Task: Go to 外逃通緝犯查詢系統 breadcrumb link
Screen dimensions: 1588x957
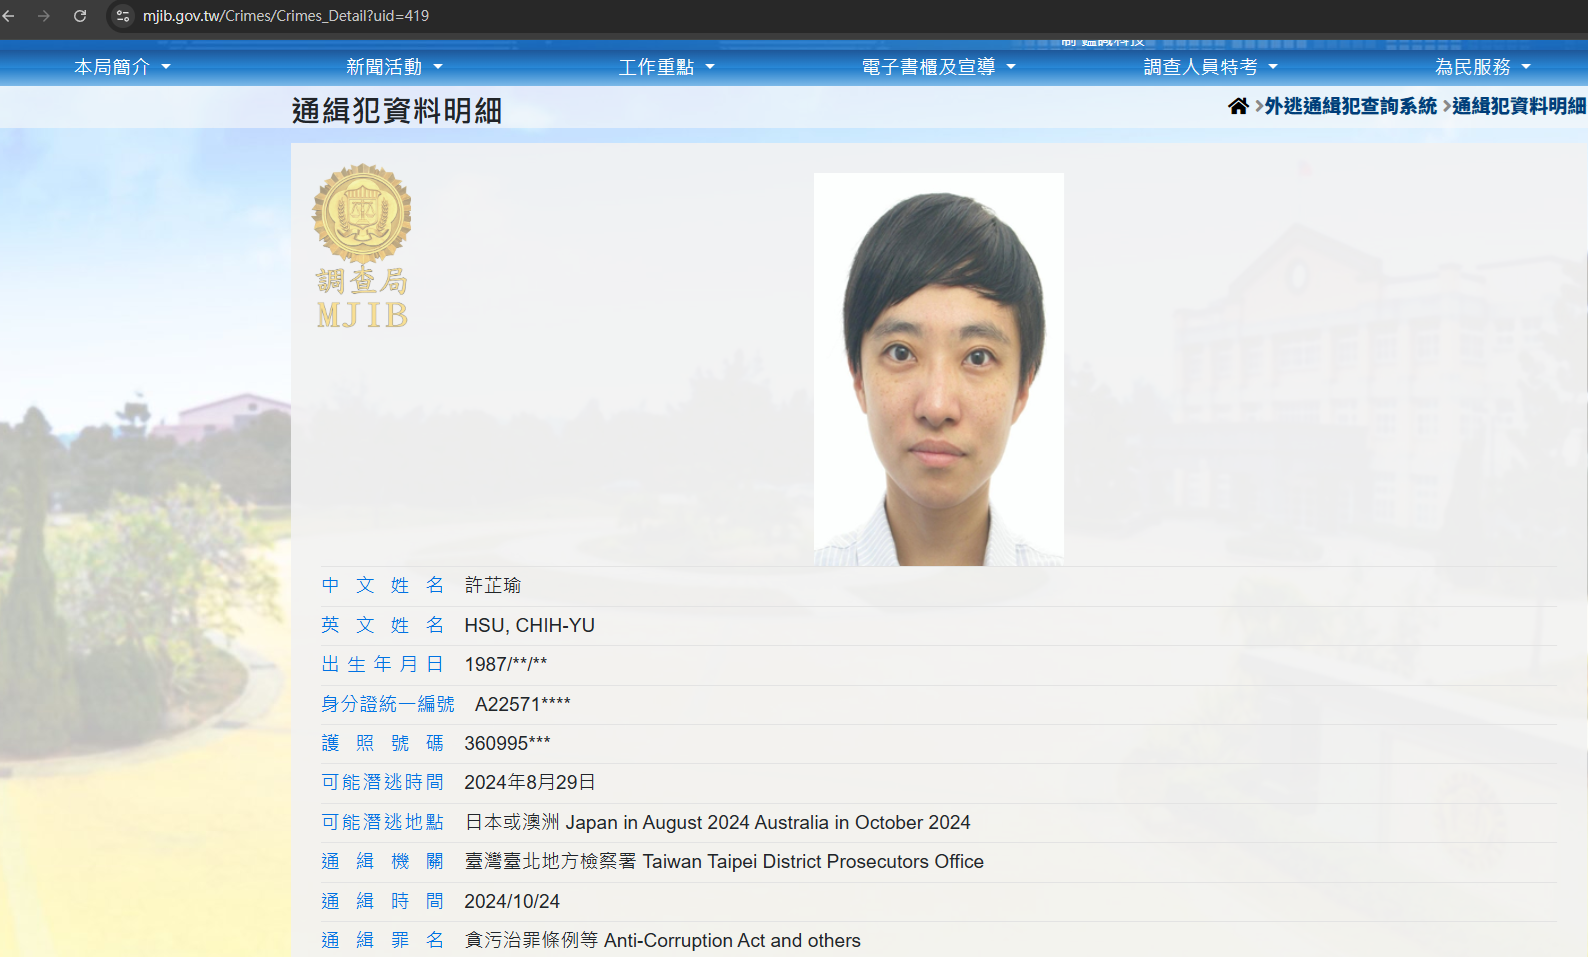Action: pyautogui.click(x=1350, y=106)
